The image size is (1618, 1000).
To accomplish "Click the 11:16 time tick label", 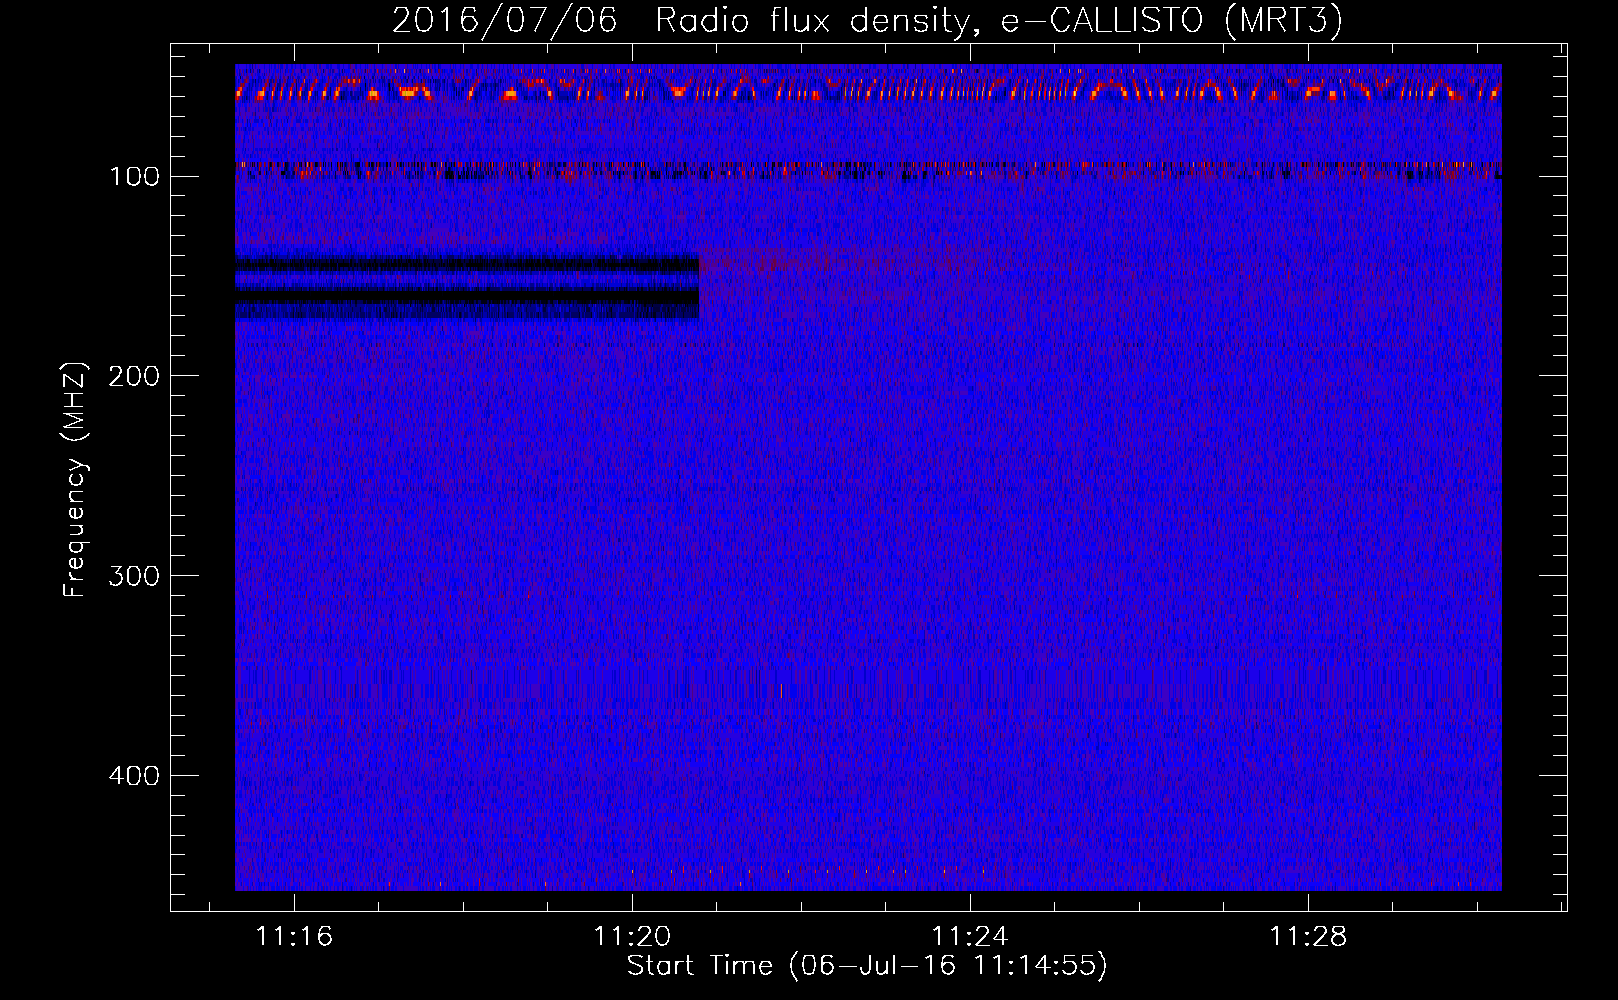I will tap(294, 936).
